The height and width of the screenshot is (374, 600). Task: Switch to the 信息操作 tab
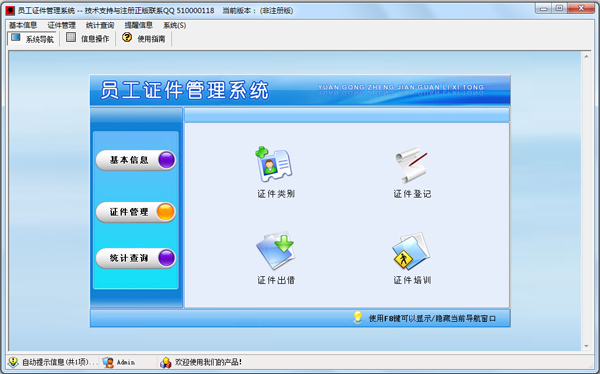tap(88, 39)
